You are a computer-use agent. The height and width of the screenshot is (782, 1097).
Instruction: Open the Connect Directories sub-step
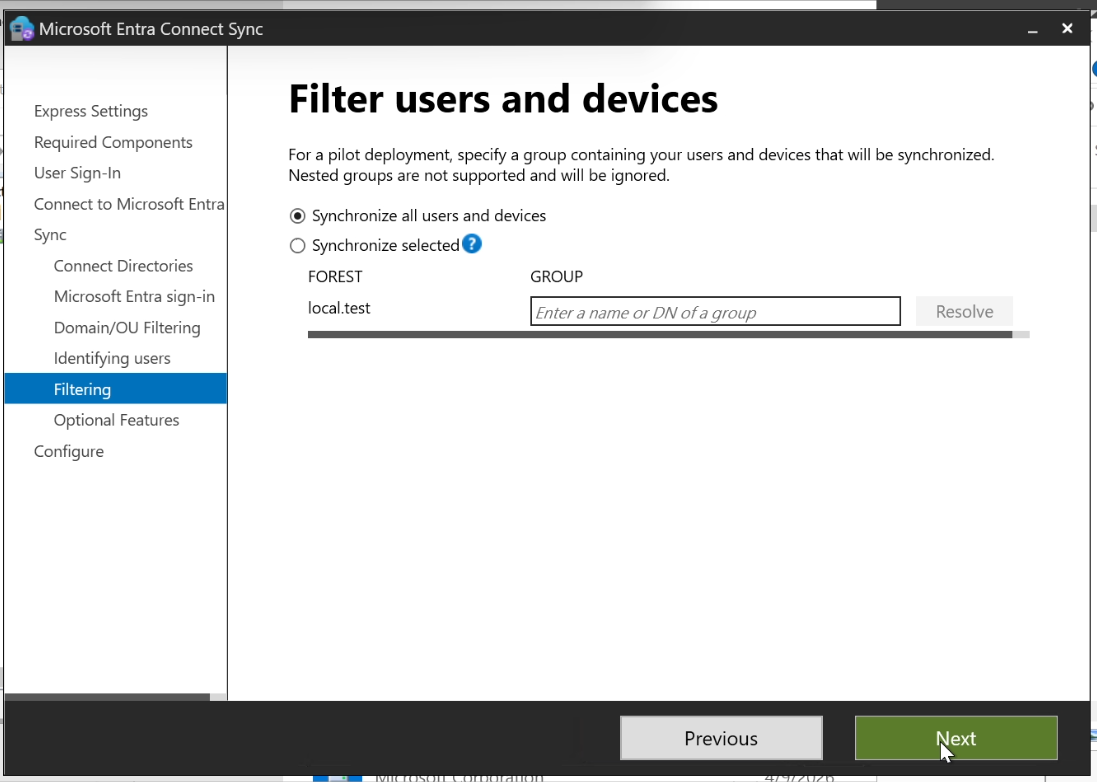[123, 266]
